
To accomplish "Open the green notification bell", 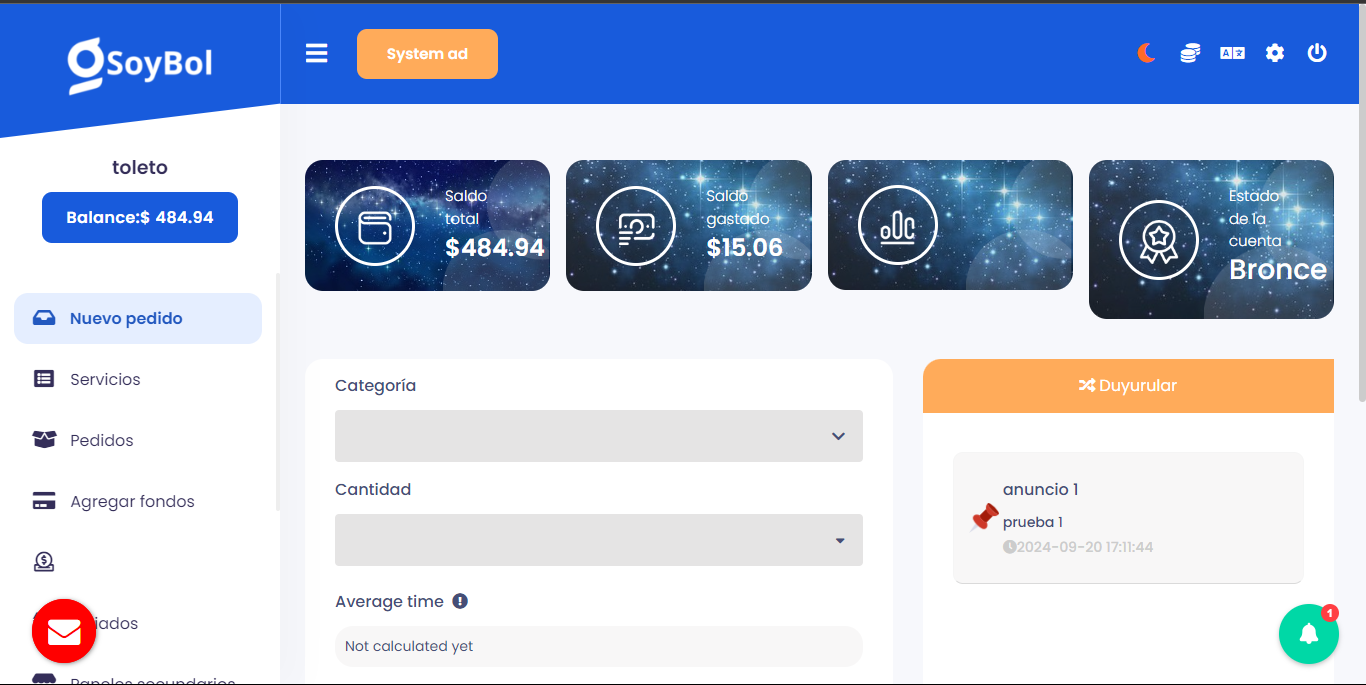I will [x=1308, y=634].
